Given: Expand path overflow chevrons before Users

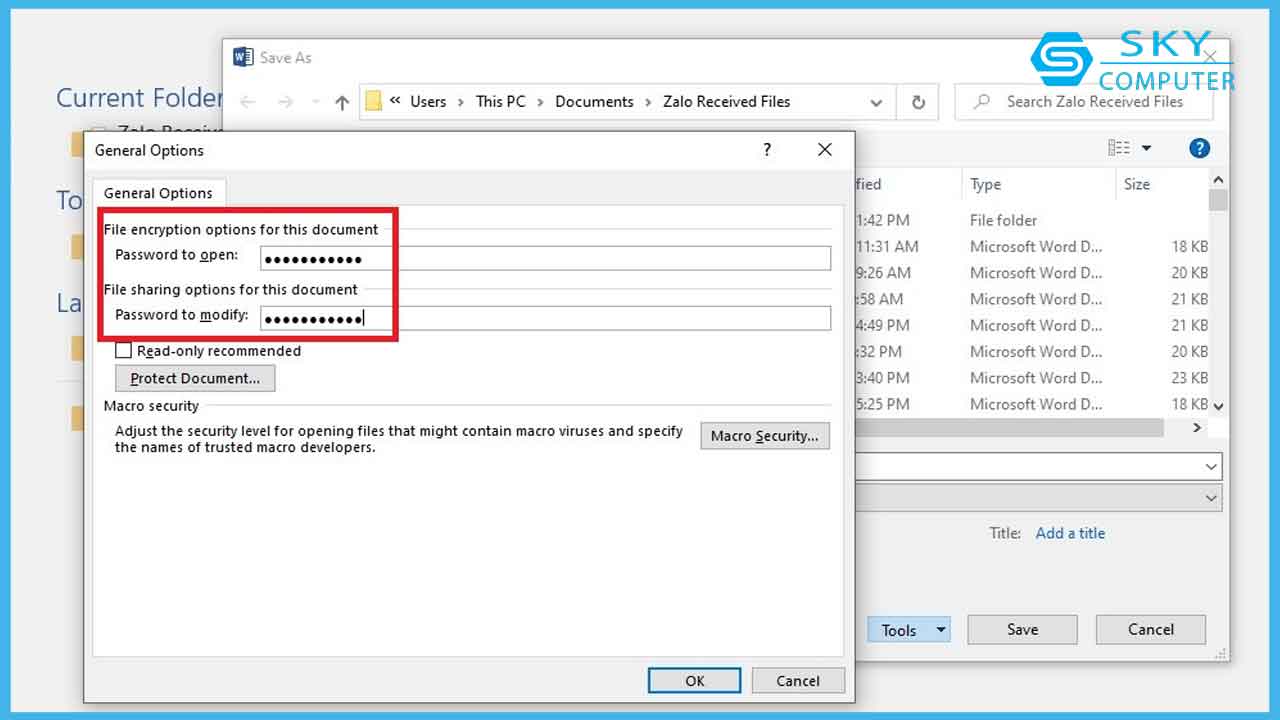Looking at the screenshot, I should coord(395,101).
